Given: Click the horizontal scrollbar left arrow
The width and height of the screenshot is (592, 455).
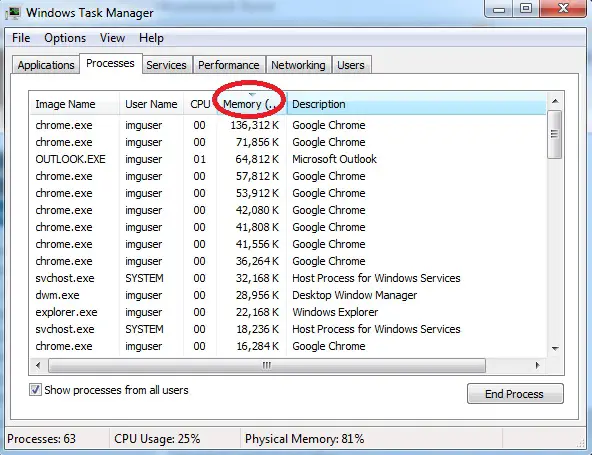Looking at the screenshot, I should click(38, 366).
